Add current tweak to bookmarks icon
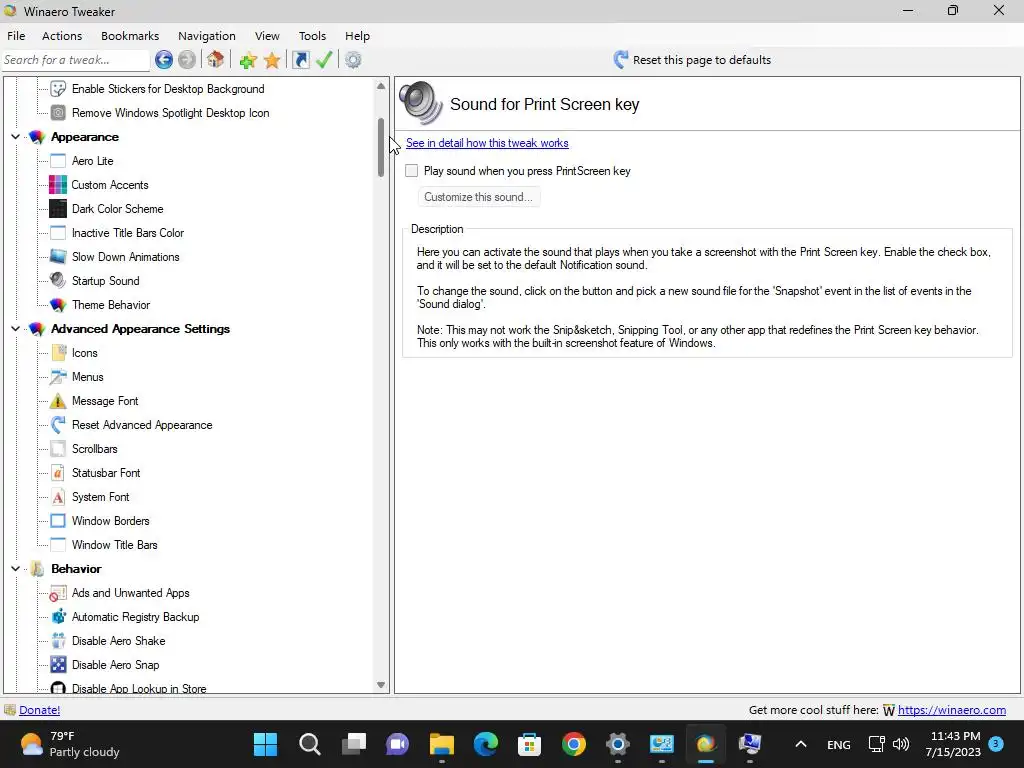This screenshot has width=1024, height=768. pos(248,60)
